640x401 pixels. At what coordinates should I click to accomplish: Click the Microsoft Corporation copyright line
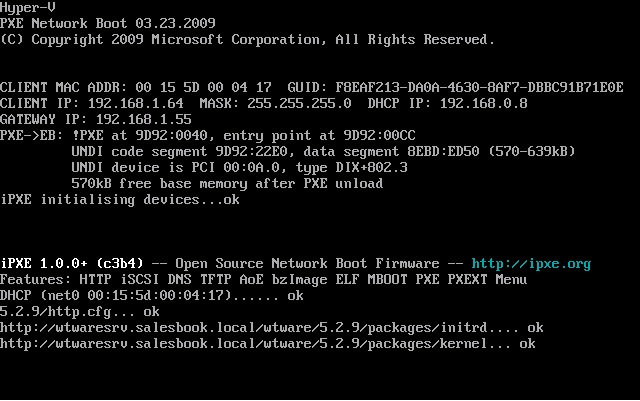tap(247, 40)
